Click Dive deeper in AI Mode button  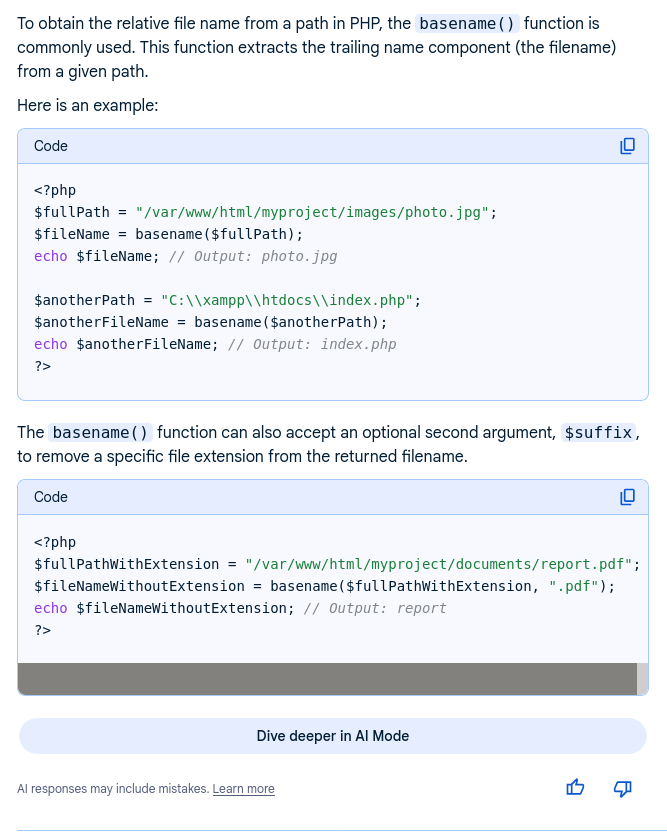[332, 736]
